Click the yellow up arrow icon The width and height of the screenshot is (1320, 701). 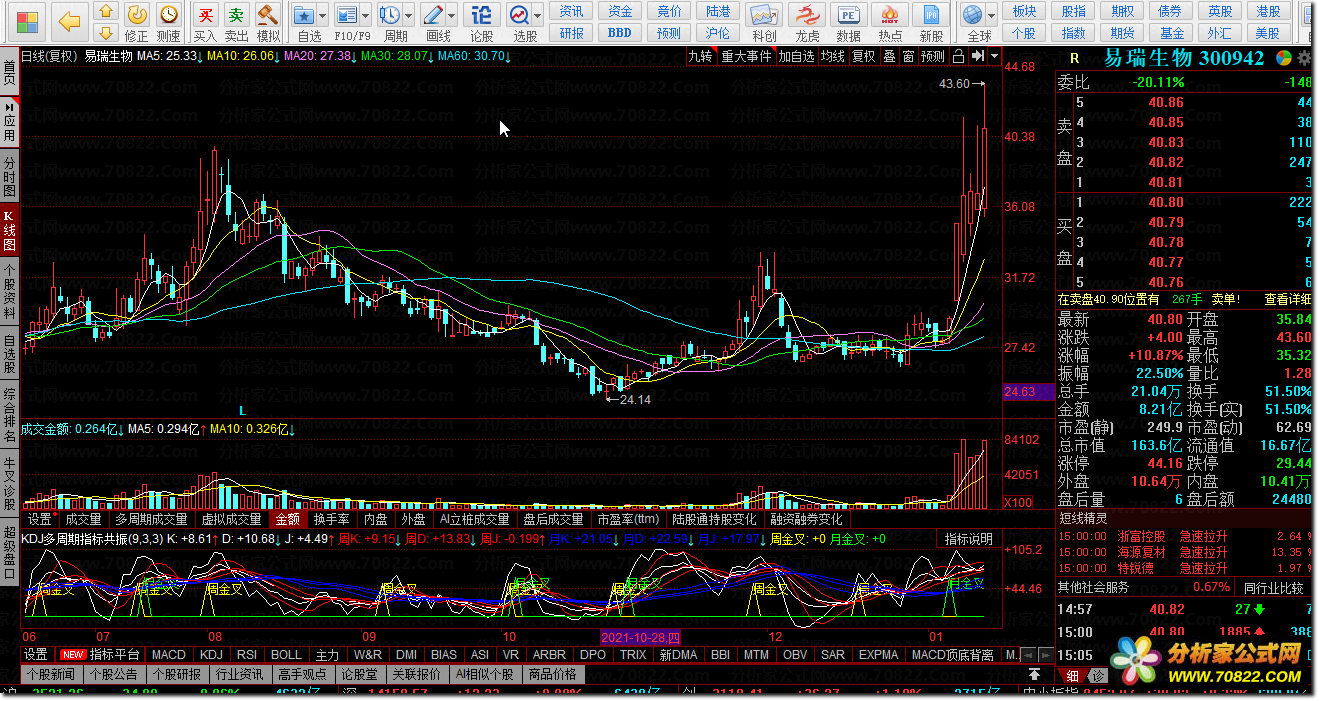coord(106,12)
